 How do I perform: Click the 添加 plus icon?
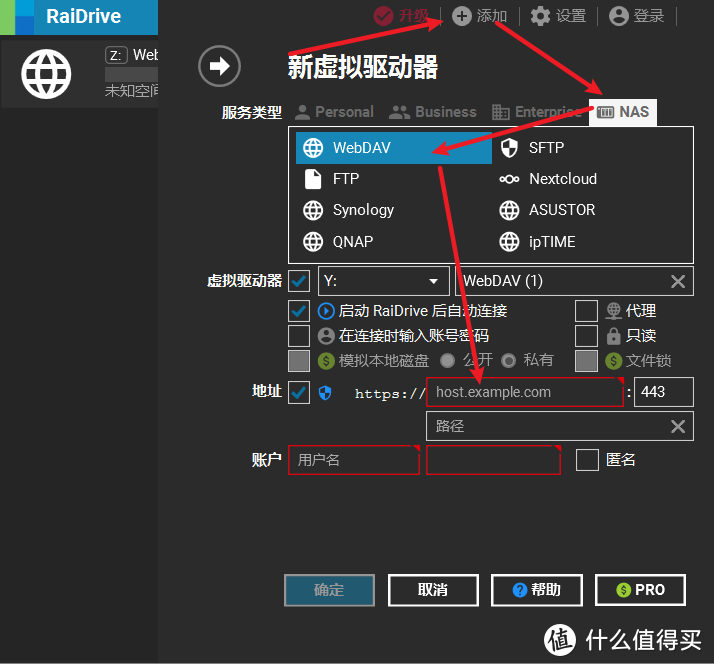click(462, 16)
